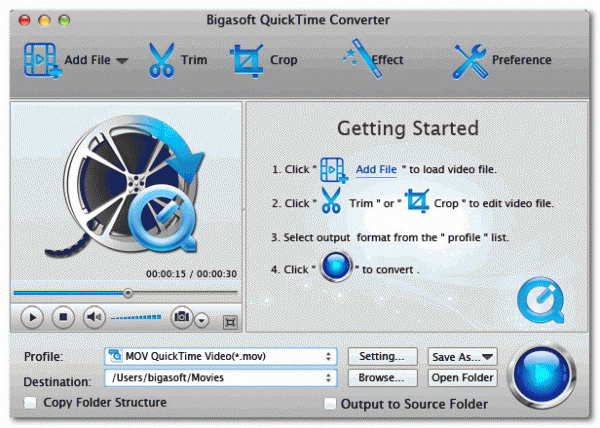
Task: Click the green zoom window button
Action: (64, 20)
